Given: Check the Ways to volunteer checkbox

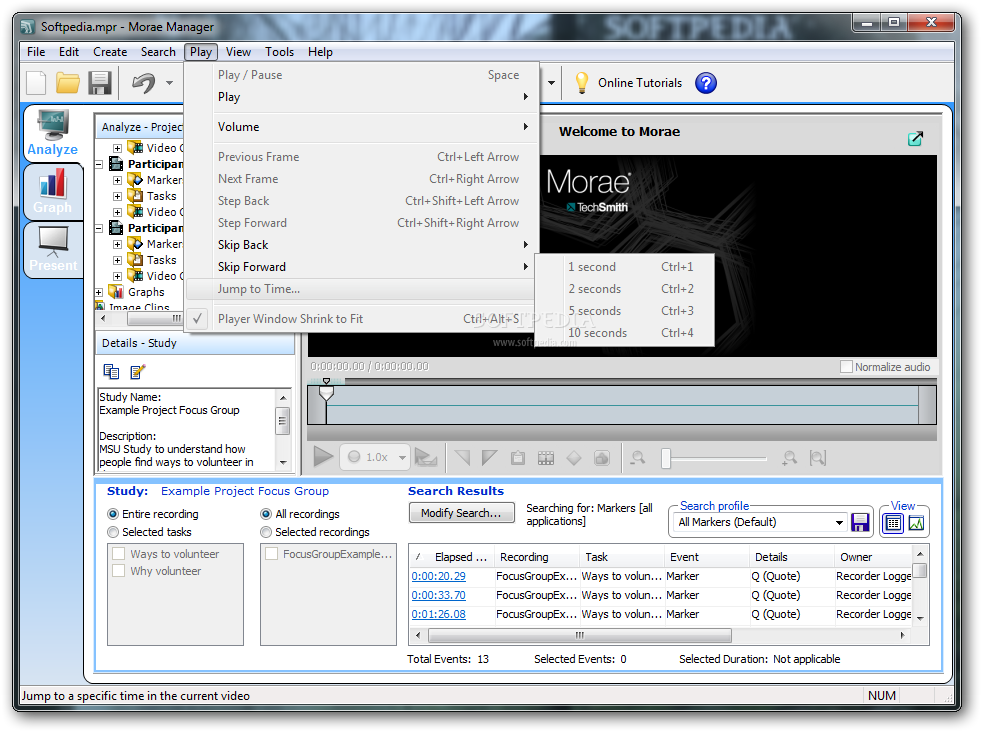Looking at the screenshot, I should 118,554.
